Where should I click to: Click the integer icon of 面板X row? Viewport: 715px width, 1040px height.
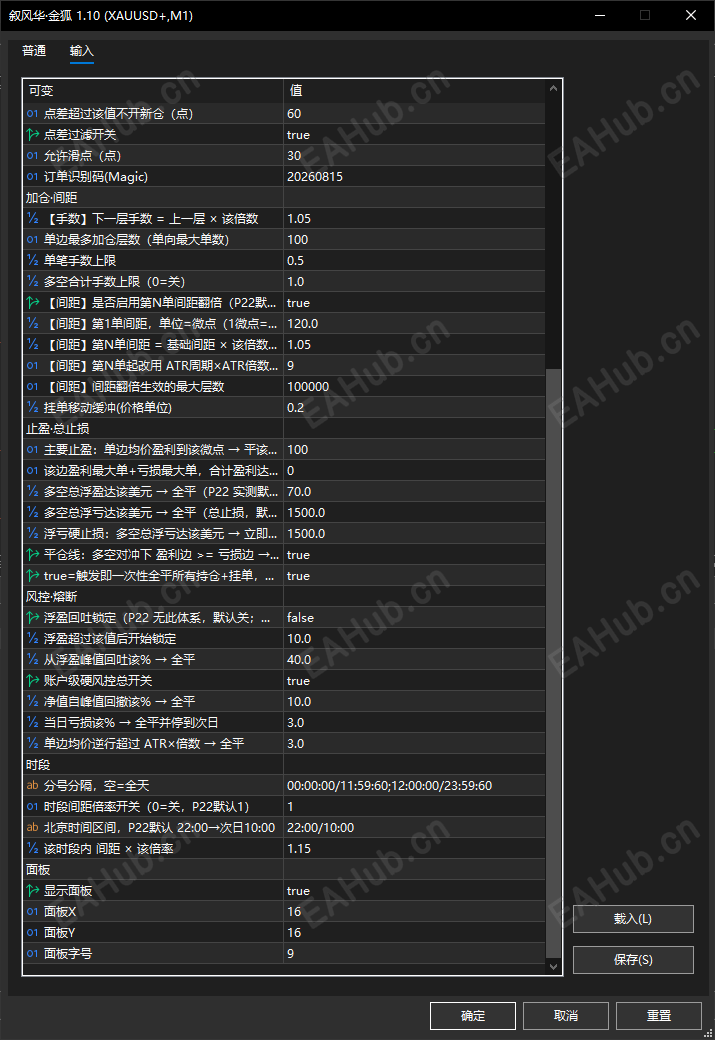tap(32, 912)
